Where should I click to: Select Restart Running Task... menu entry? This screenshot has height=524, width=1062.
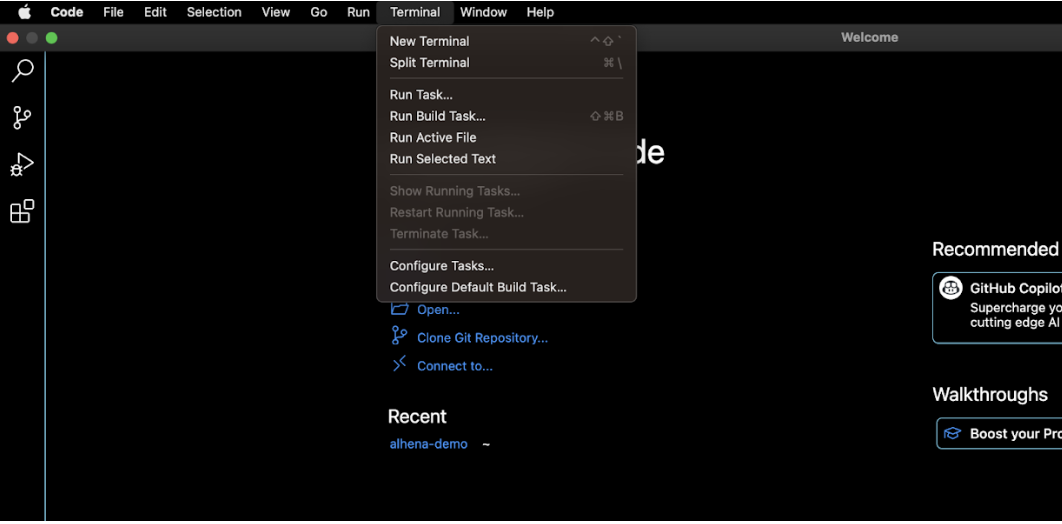click(506, 212)
